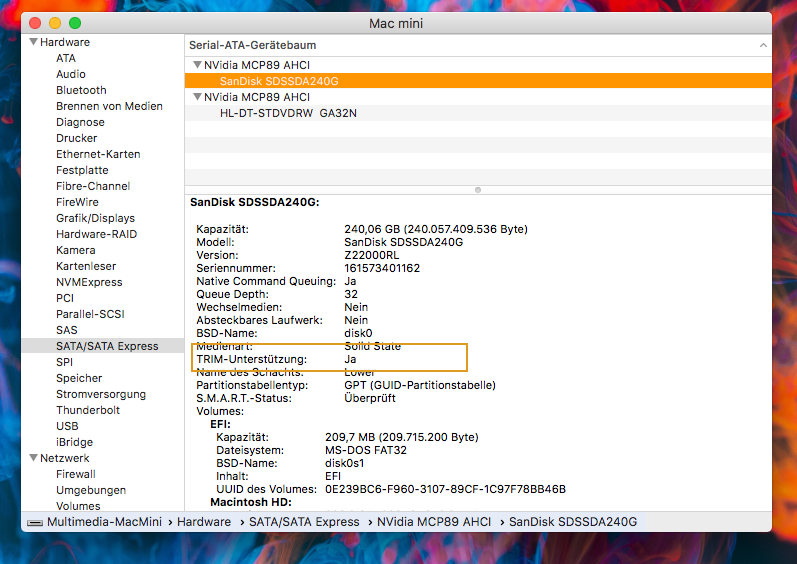797x564 pixels.
Task: Open Fibre-Channel entry
Action: [x=93, y=186]
